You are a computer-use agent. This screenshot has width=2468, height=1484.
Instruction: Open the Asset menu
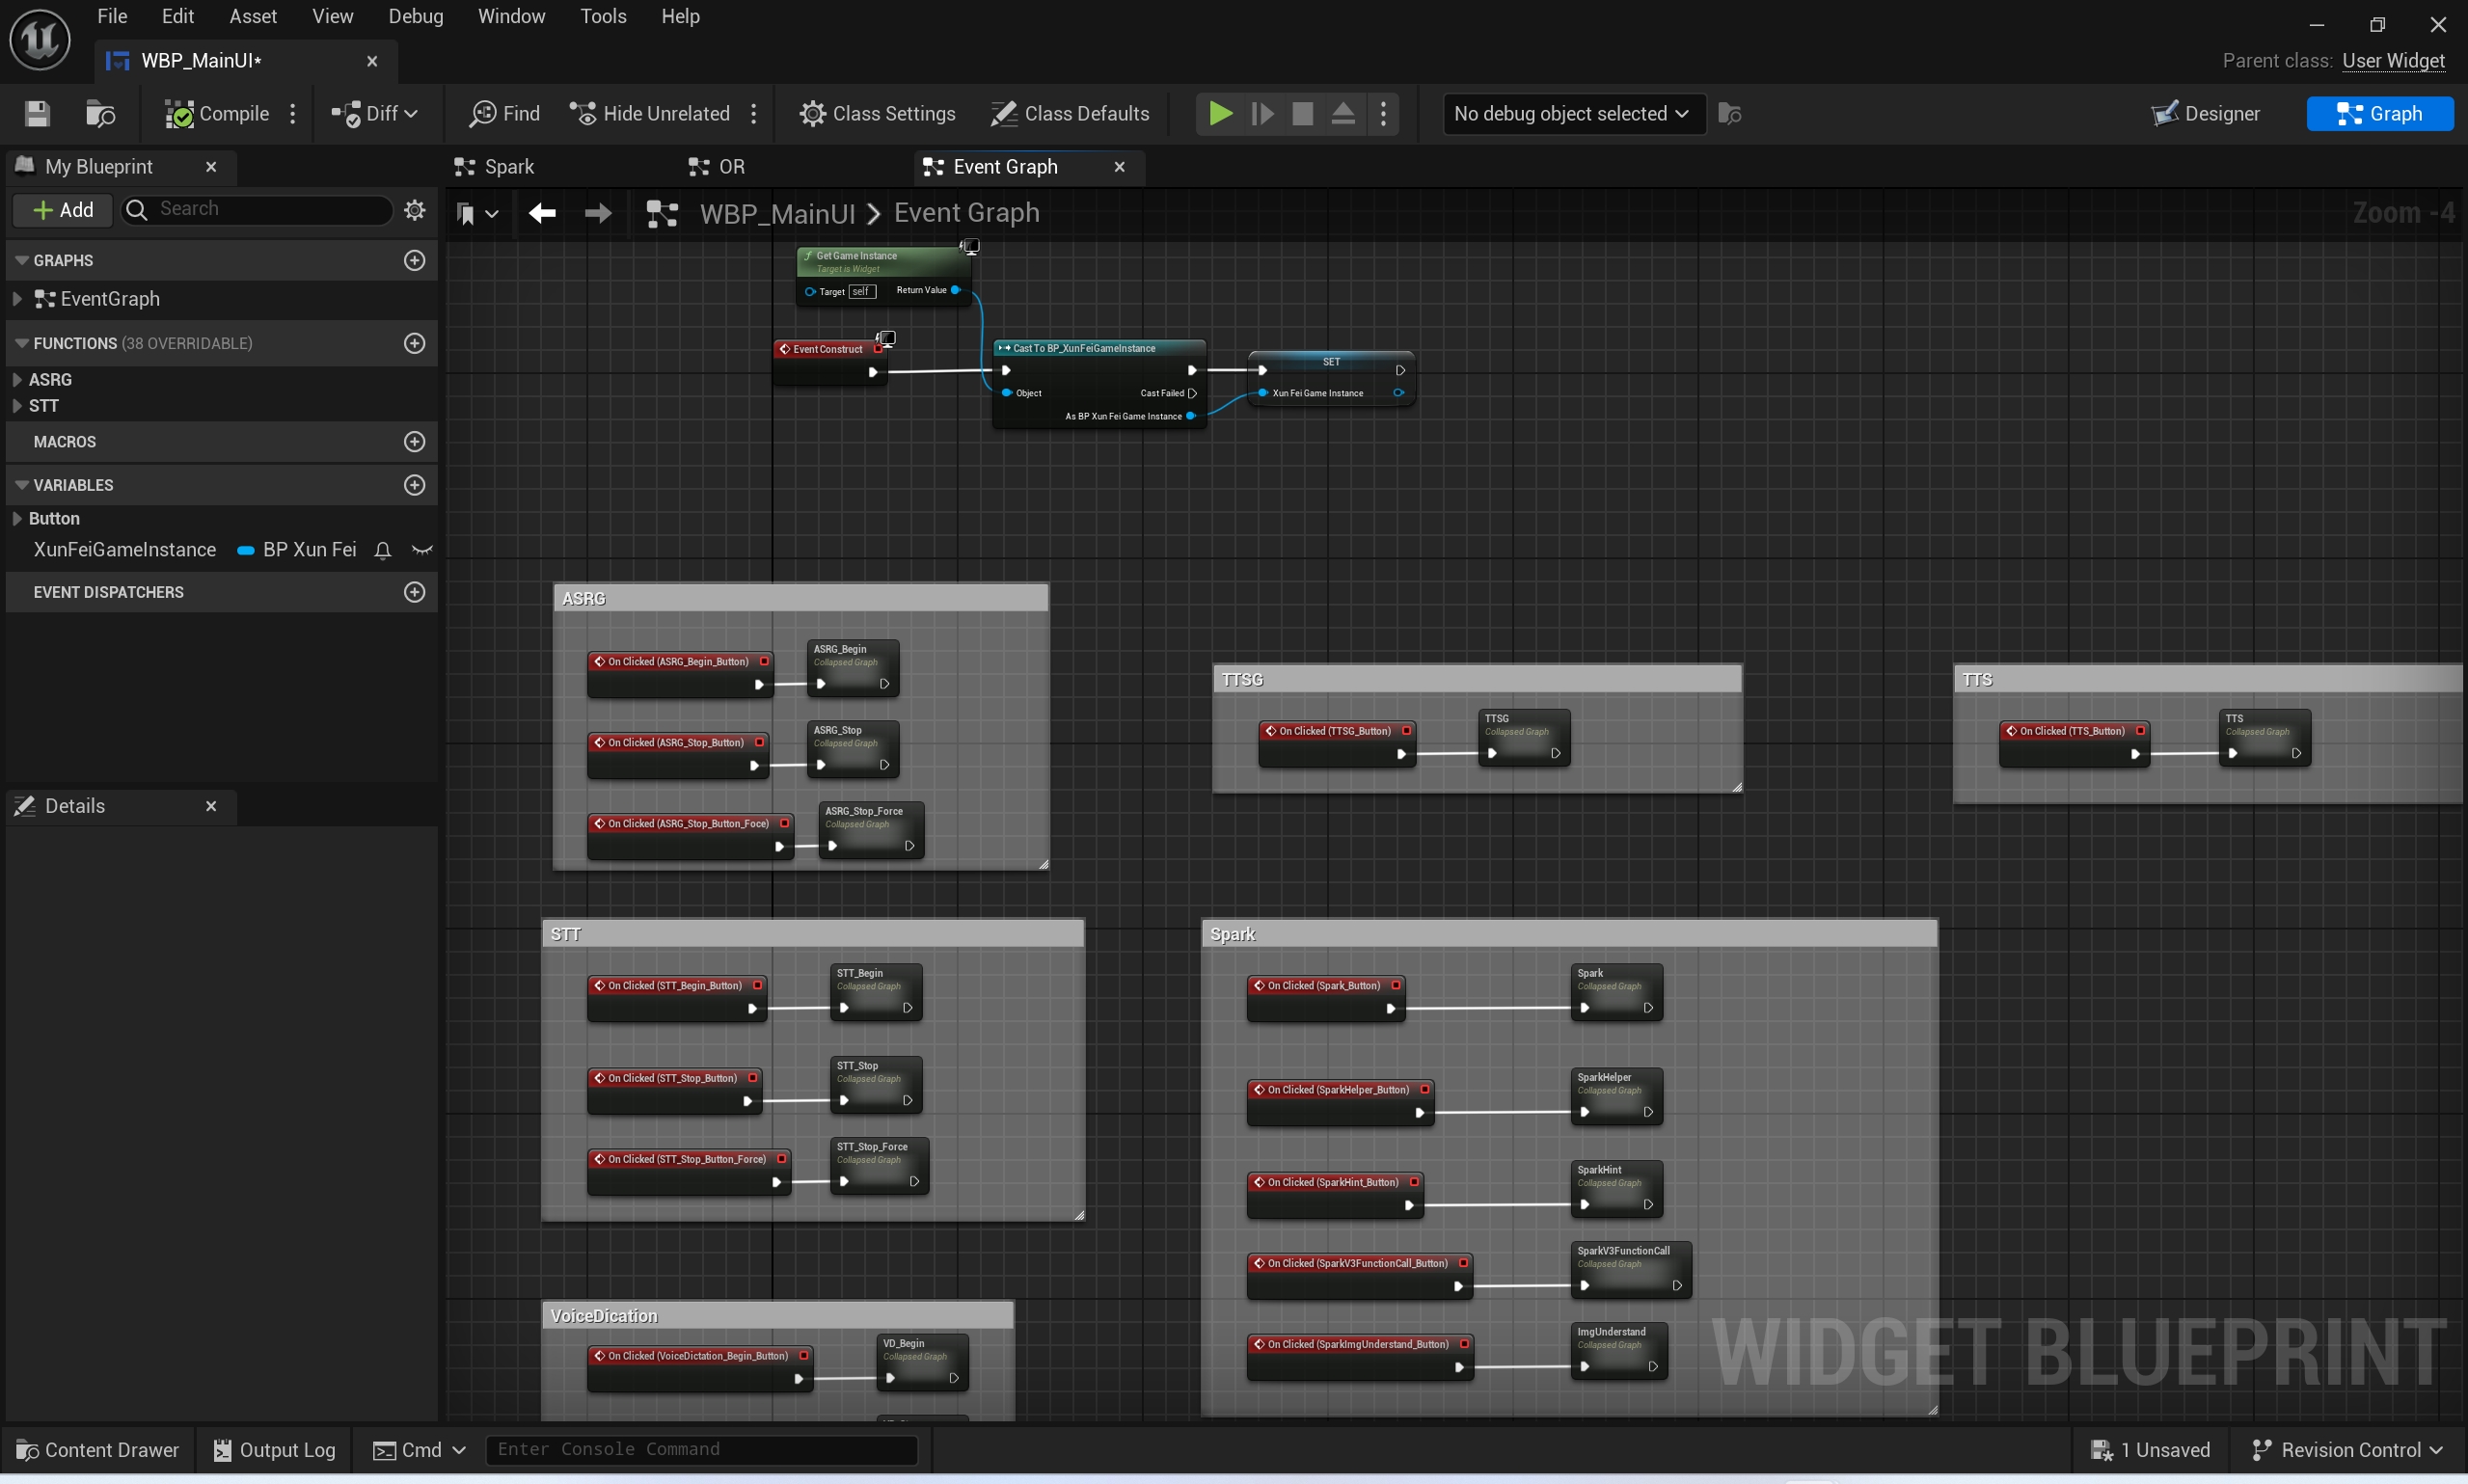pos(253,17)
